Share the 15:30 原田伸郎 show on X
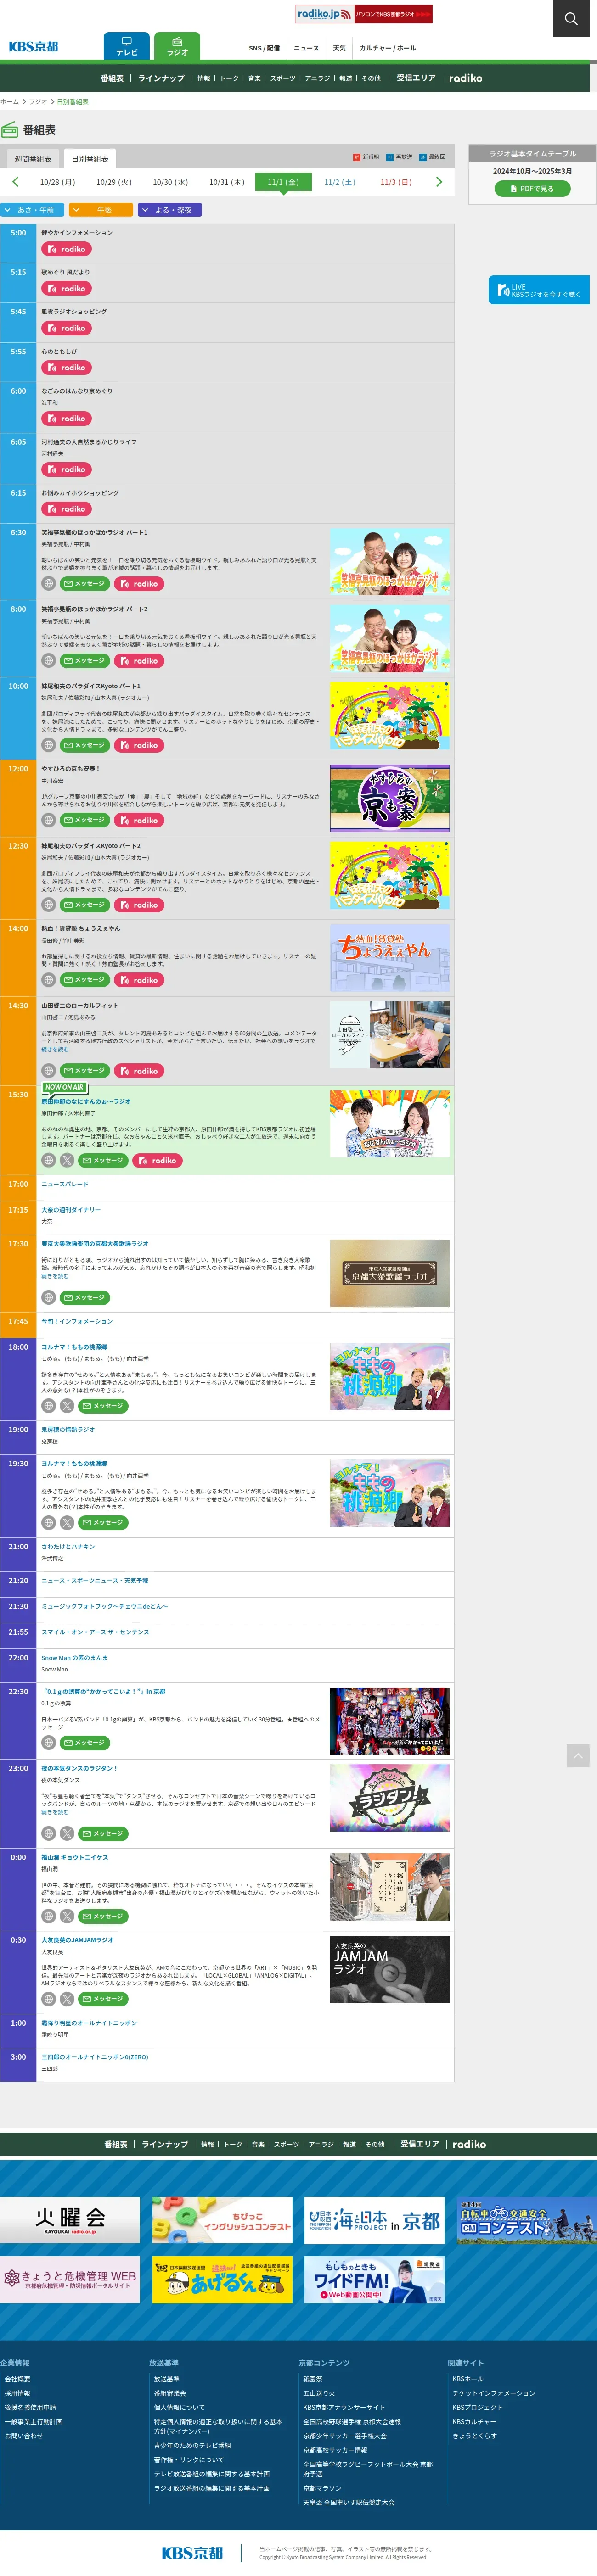 [x=66, y=1160]
